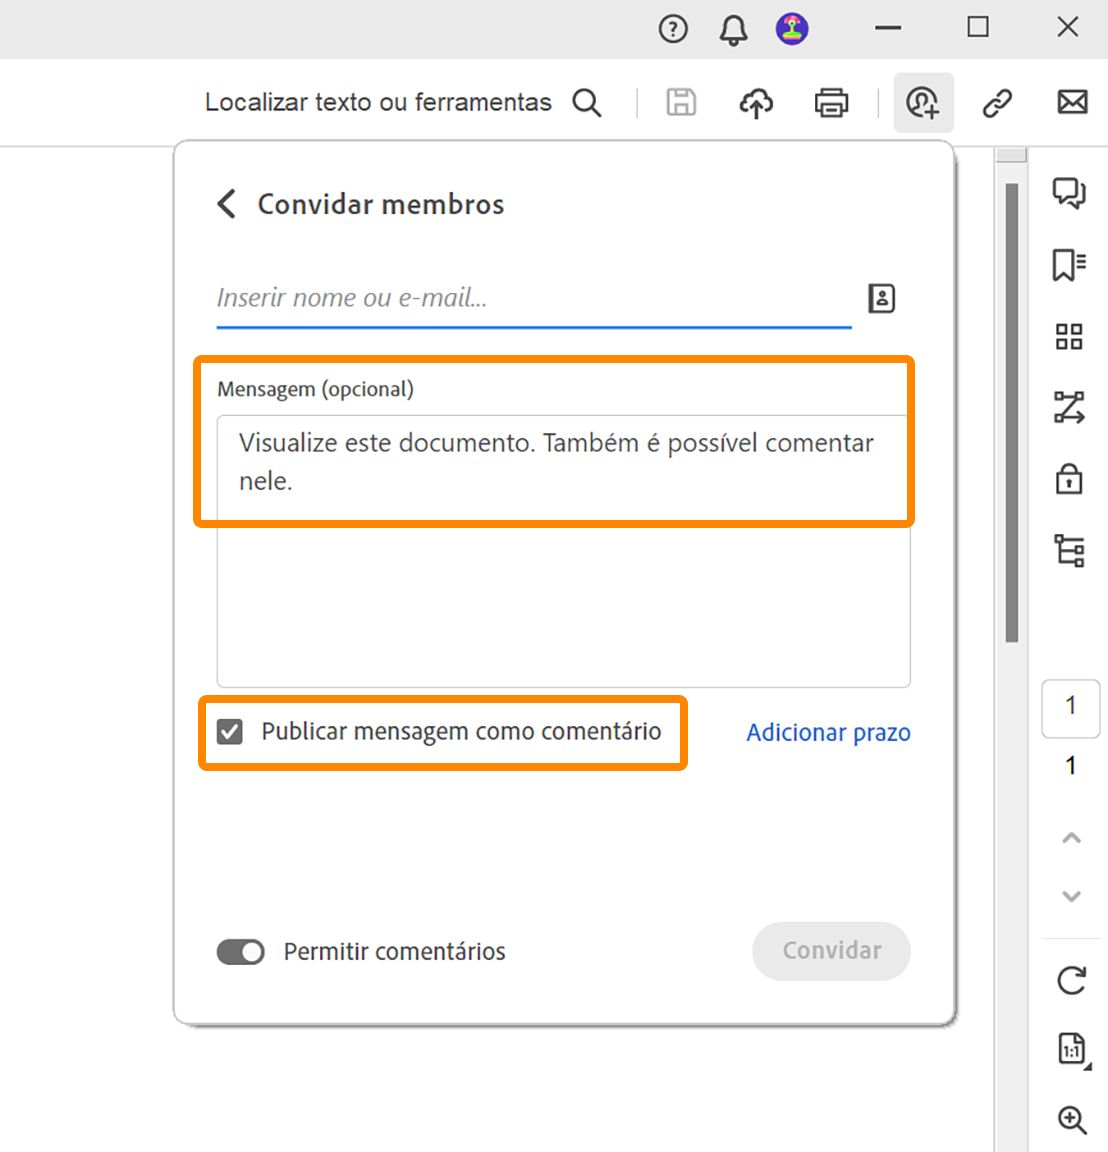Go back from Convidar membros

pyautogui.click(x=227, y=204)
